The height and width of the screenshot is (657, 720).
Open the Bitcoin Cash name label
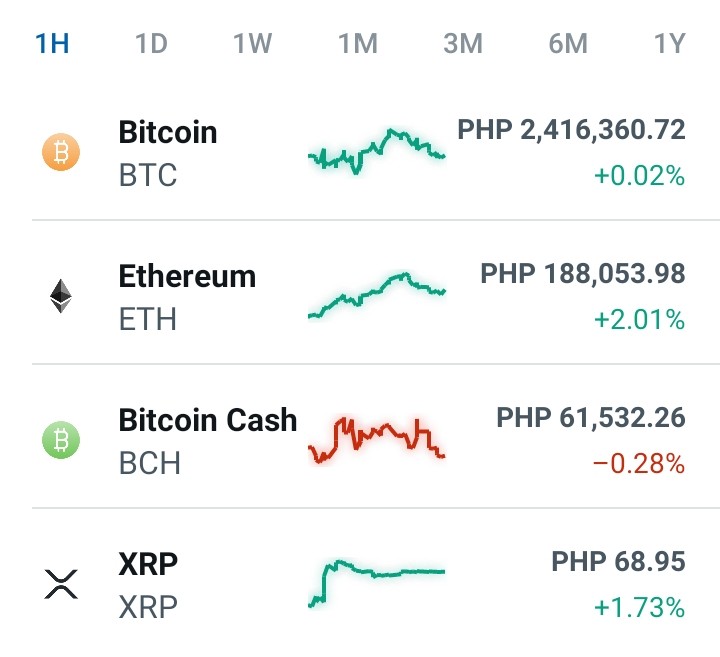208,420
